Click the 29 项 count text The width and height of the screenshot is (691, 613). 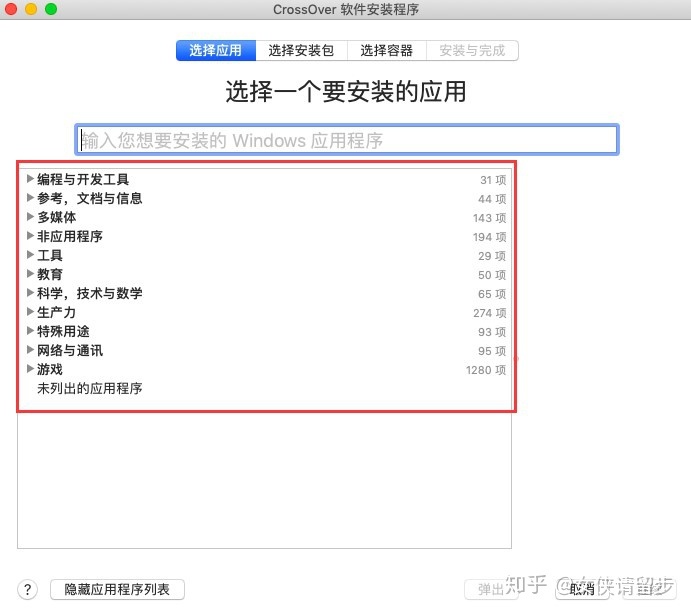pos(492,256)
